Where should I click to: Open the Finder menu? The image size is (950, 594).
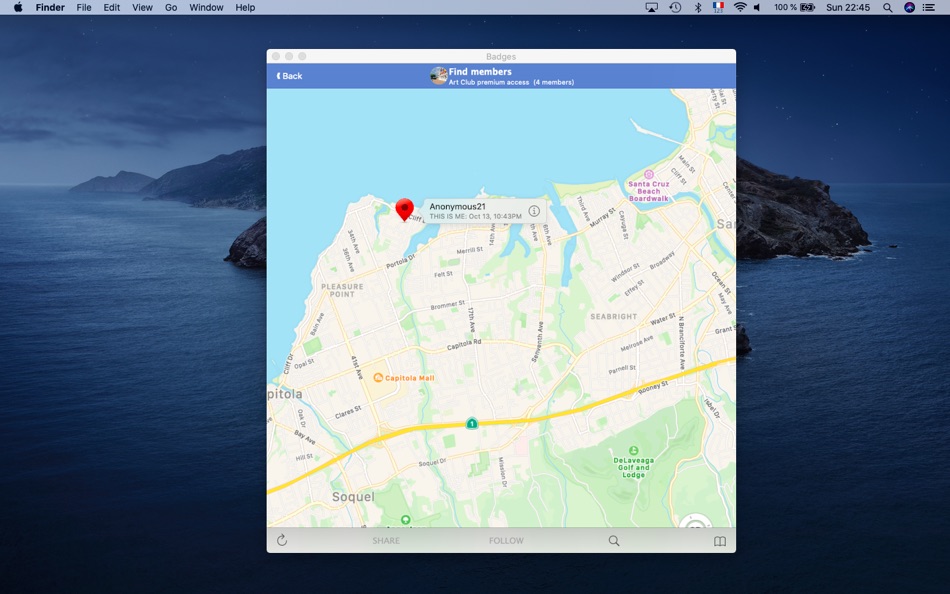(50, 7)
